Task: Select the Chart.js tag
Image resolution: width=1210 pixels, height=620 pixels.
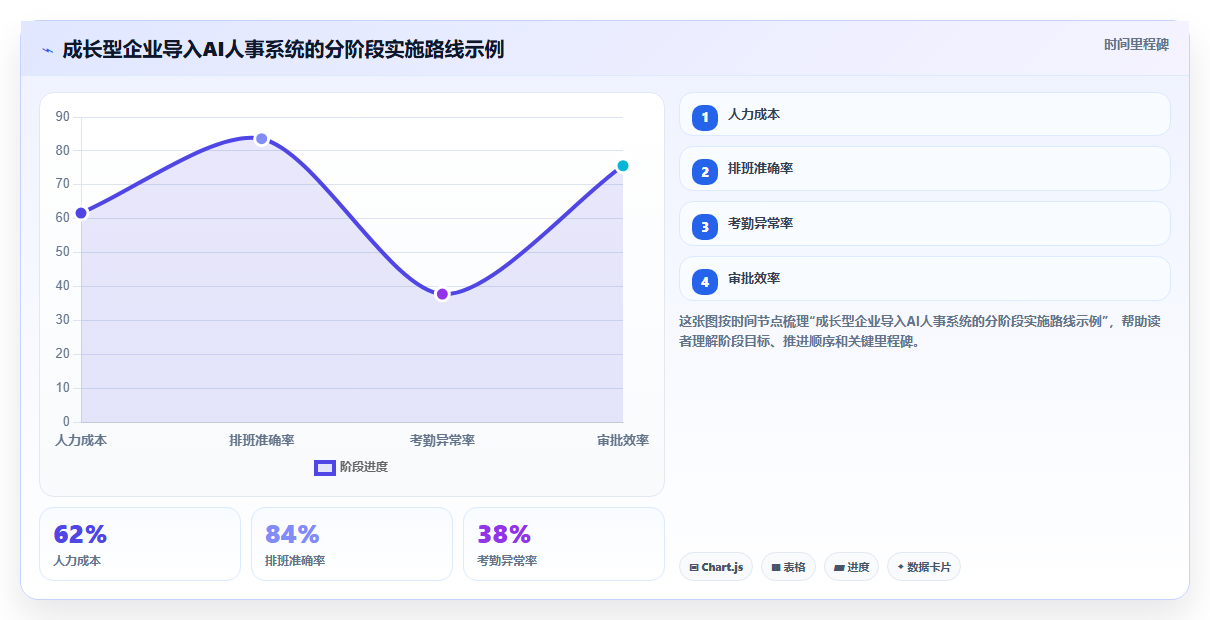Action: (716, 567)
